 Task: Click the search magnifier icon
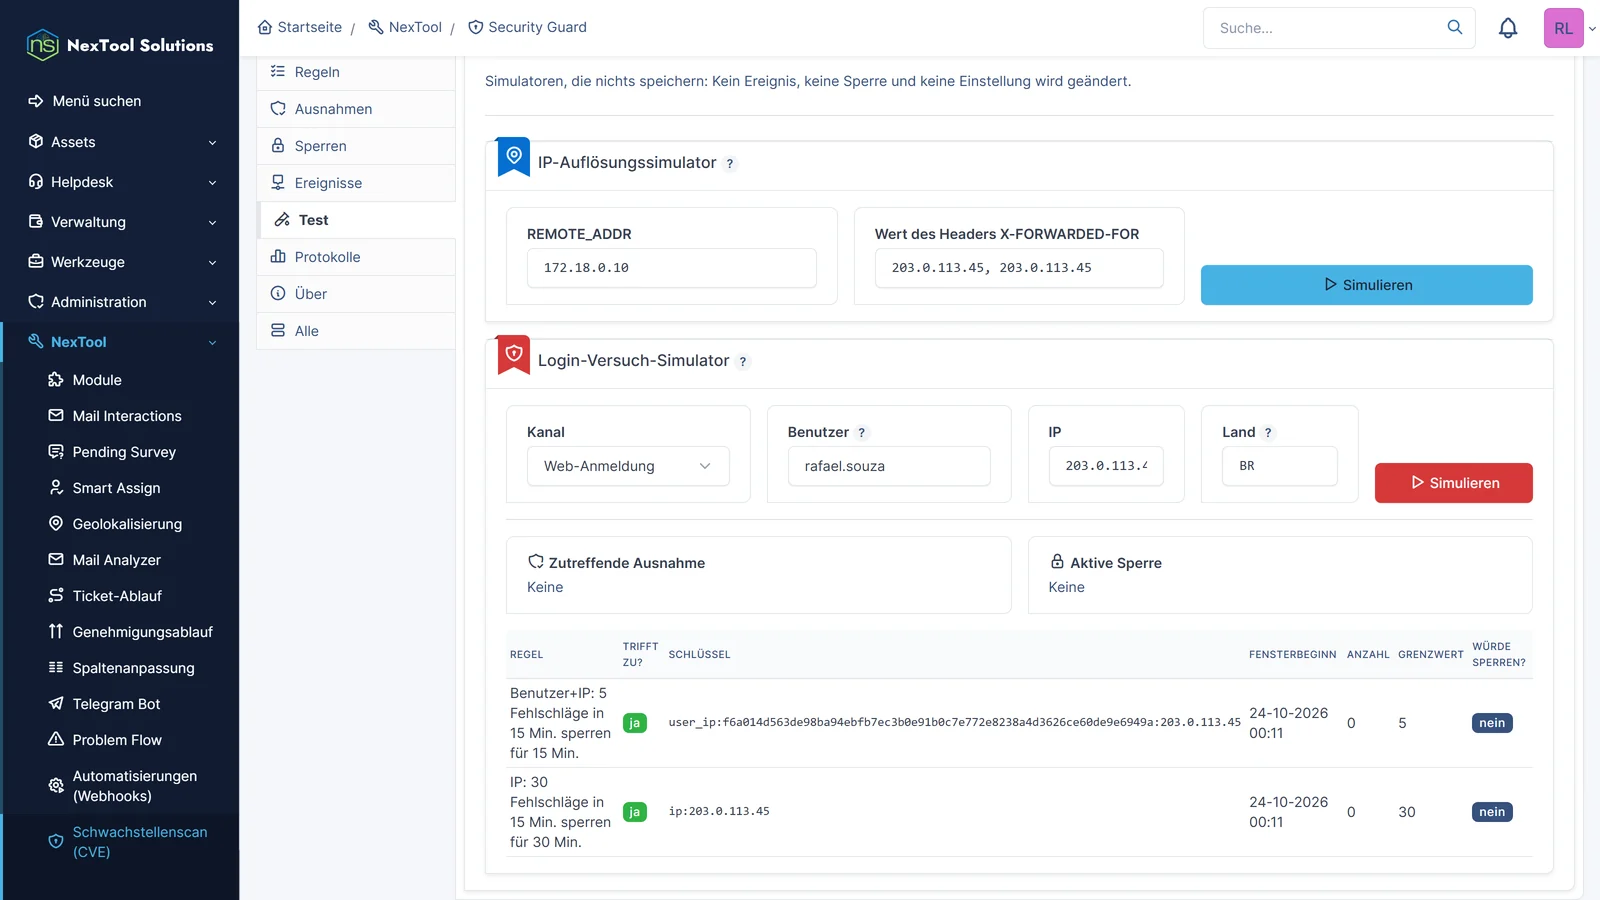[x=1455, y=27]
